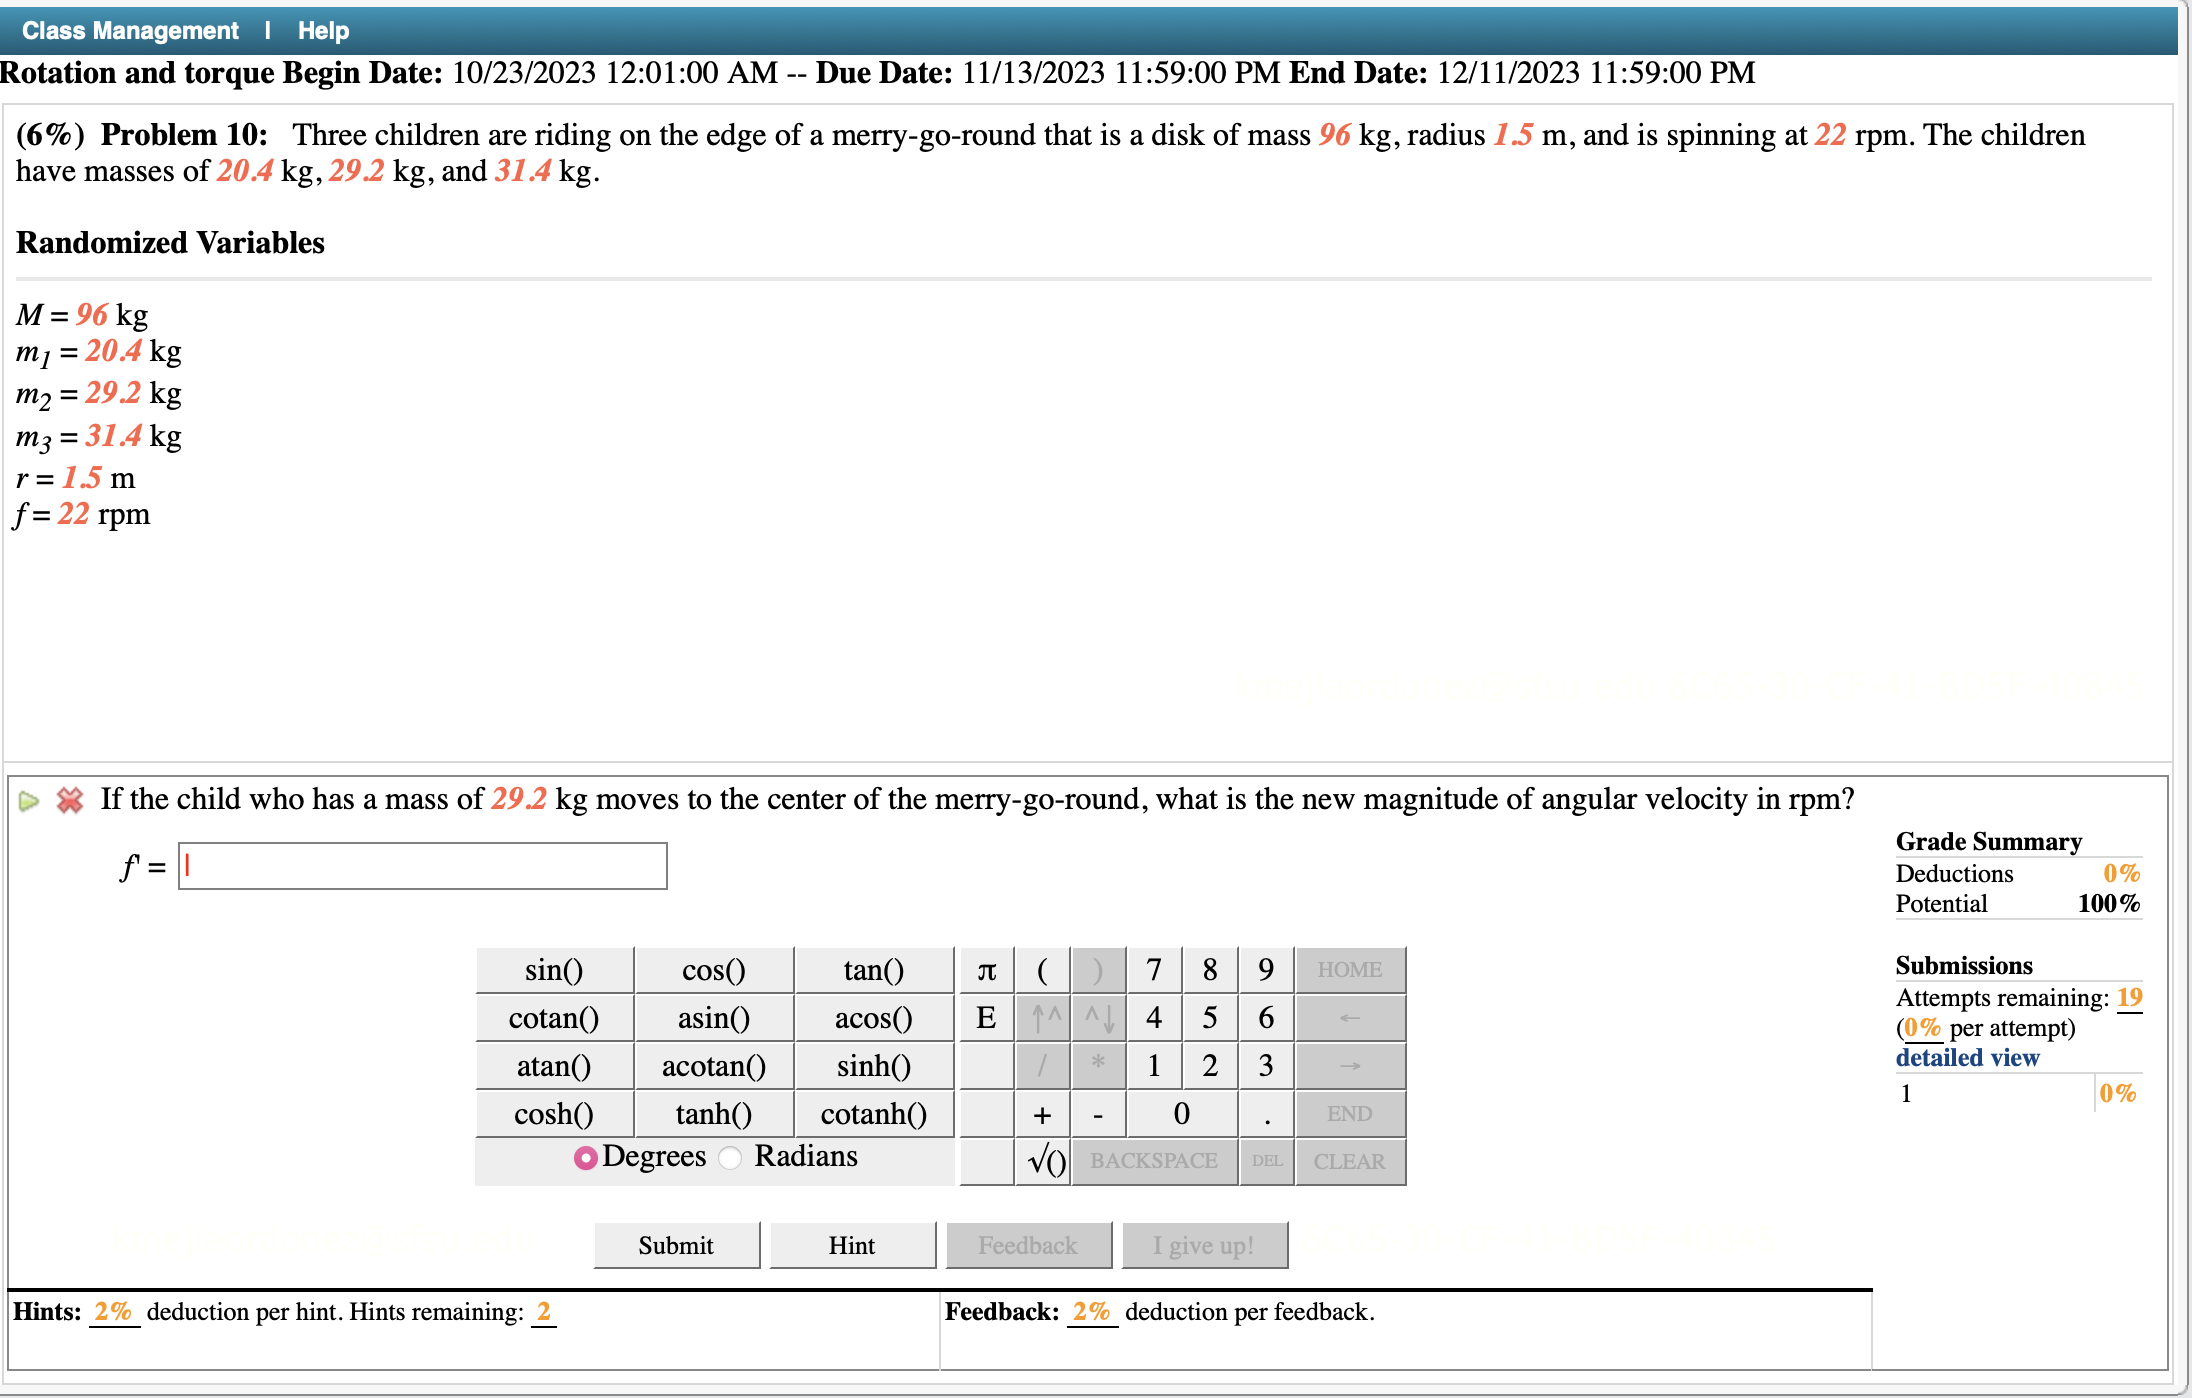Open the Help menu
The image size is (2192, 1398).
click(321, 29)
